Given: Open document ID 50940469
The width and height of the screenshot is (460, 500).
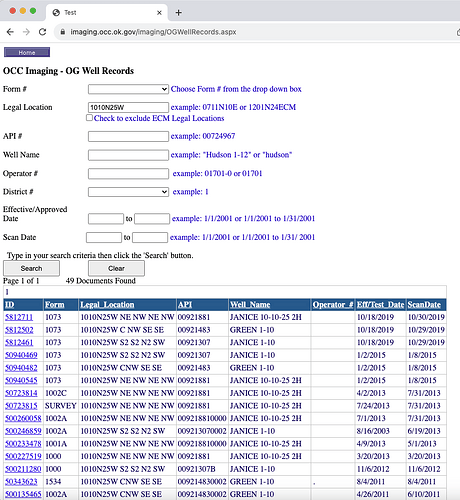Looking at the screenshot, I should tap(21, 355).
